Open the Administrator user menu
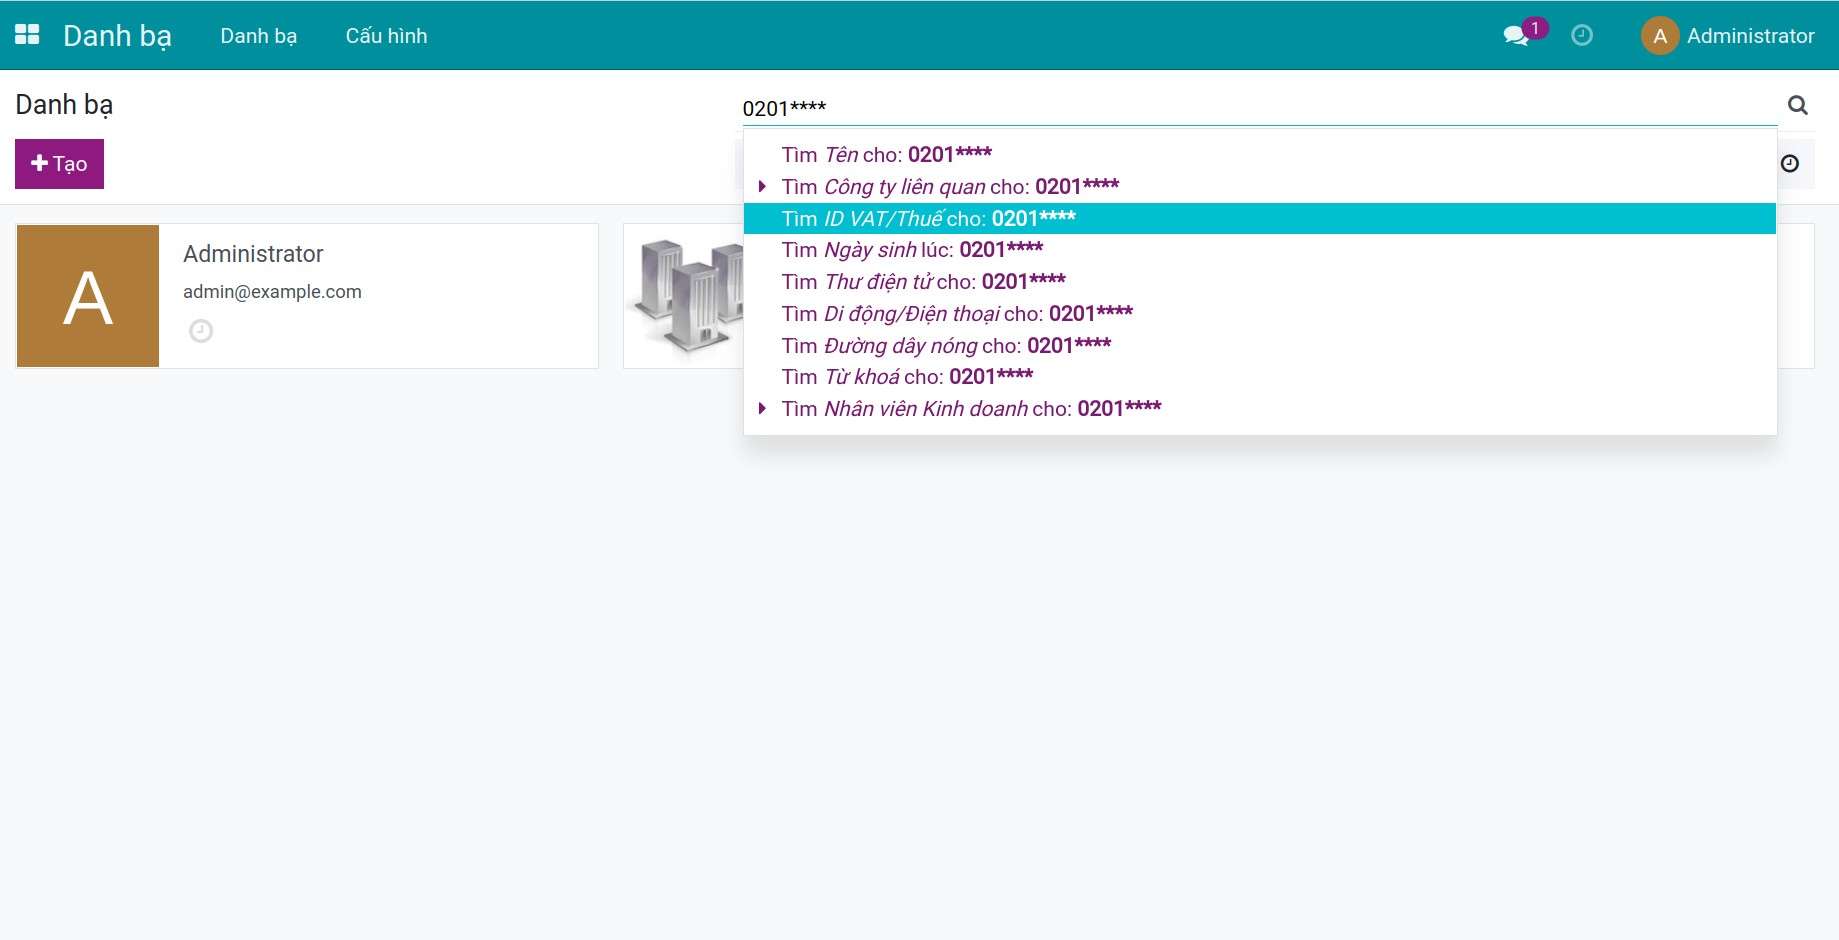Viewport: 1839px width, 940px height. 1749,36
